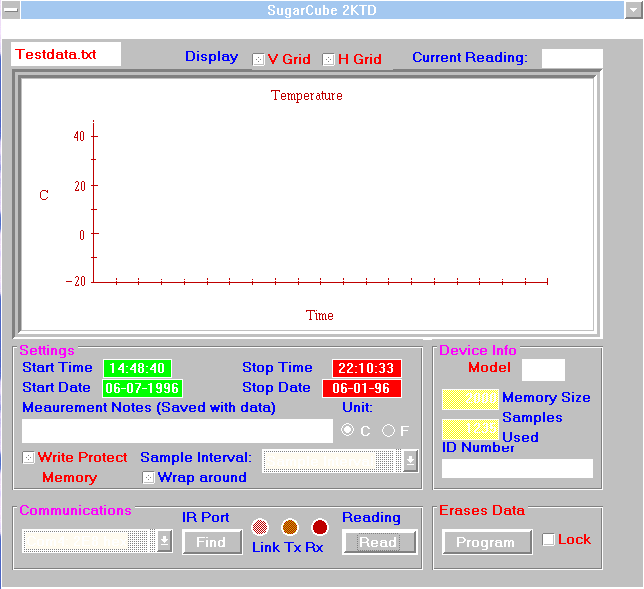This screenshot has height=589, width=644.
Task: Click the Model value box
Action: tap(543, 370)
